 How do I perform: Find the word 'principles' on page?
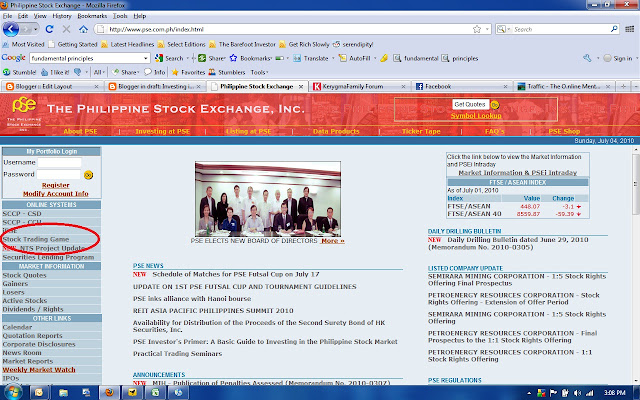click(x=460, y=58)
